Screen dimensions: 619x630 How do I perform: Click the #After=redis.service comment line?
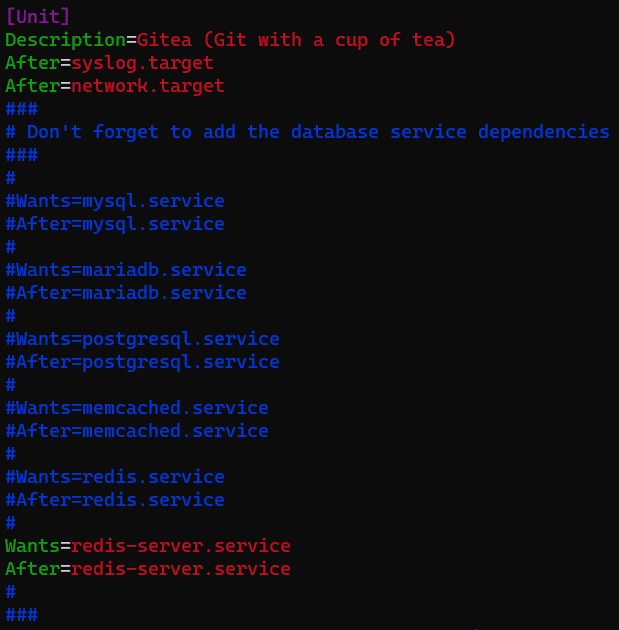tap(115, 500)
